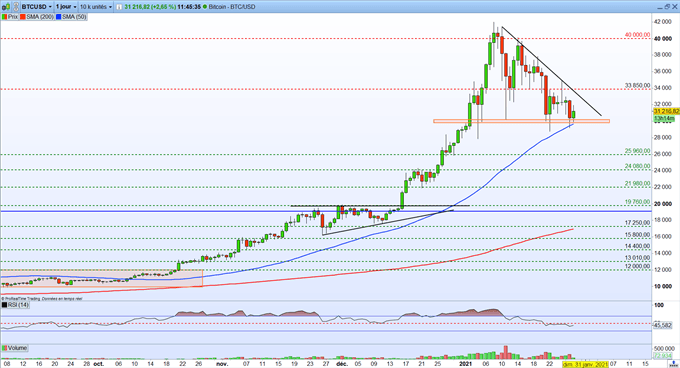Click the candlestick chart style icon
The height and width of the screenshot is (368, 680).
4,7
